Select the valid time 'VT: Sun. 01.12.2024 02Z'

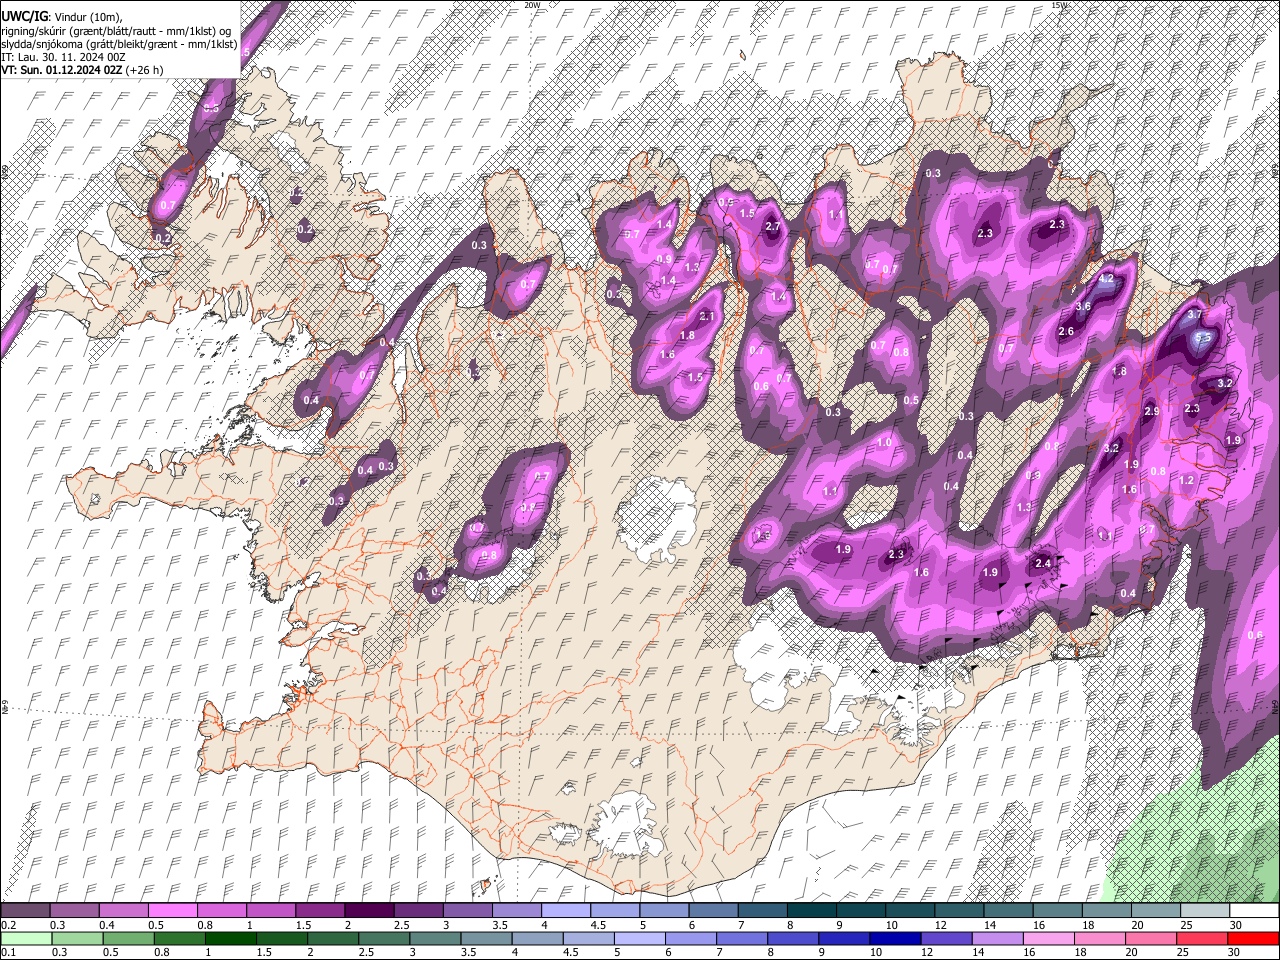tap(61, 70)
